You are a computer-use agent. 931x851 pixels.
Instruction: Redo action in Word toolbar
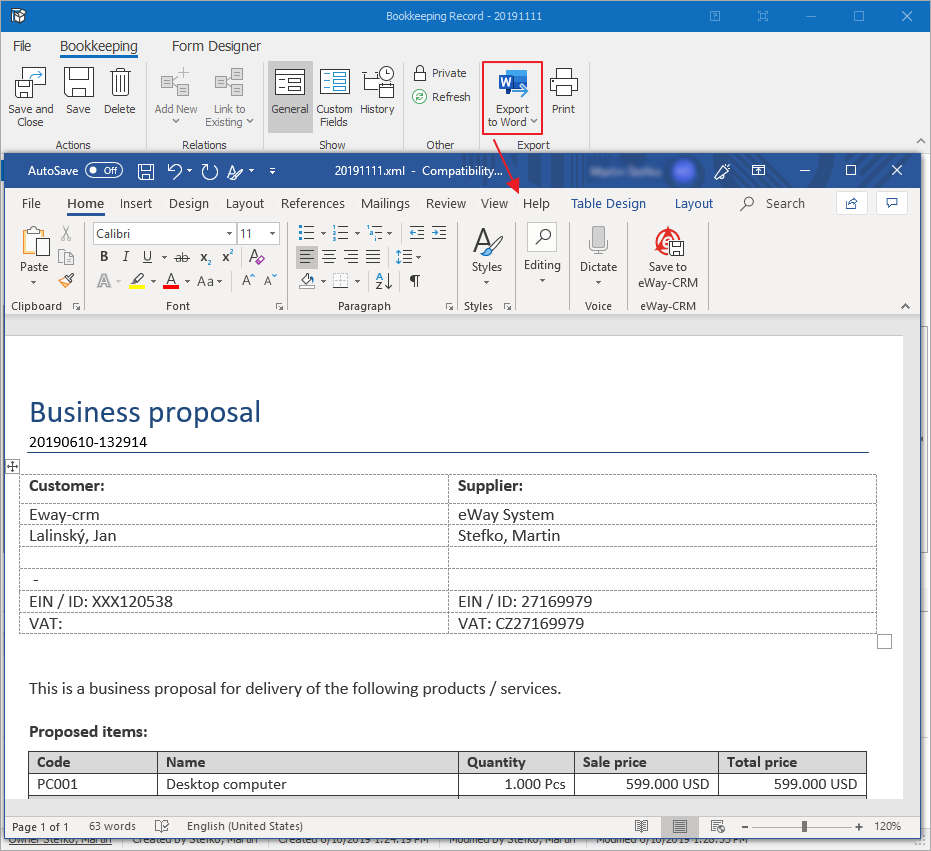point(209,171)
